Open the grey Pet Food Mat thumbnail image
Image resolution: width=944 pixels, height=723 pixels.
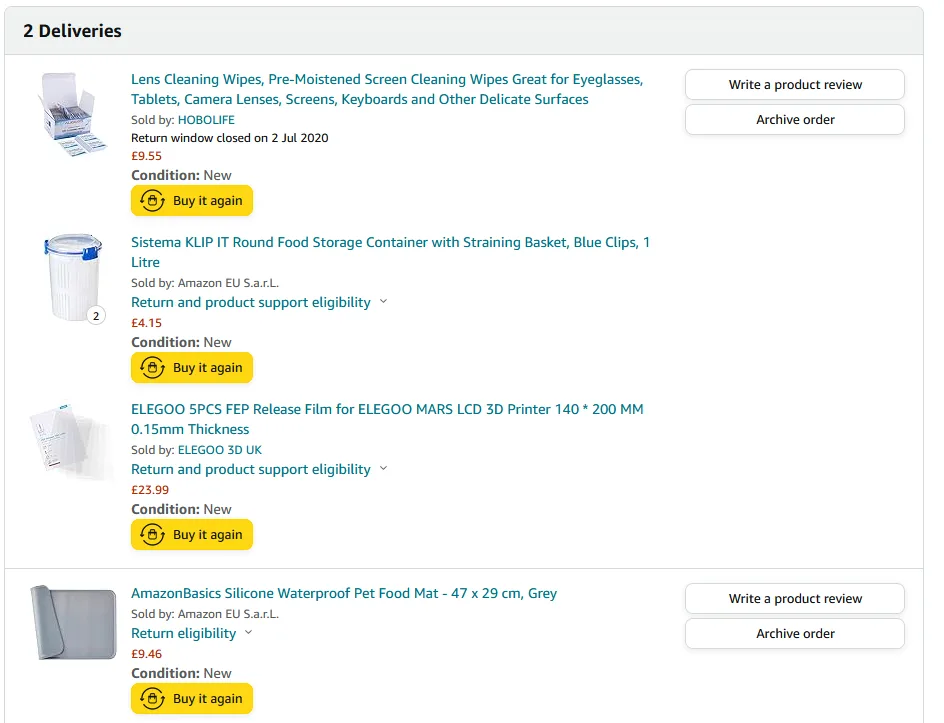point(73,622)
